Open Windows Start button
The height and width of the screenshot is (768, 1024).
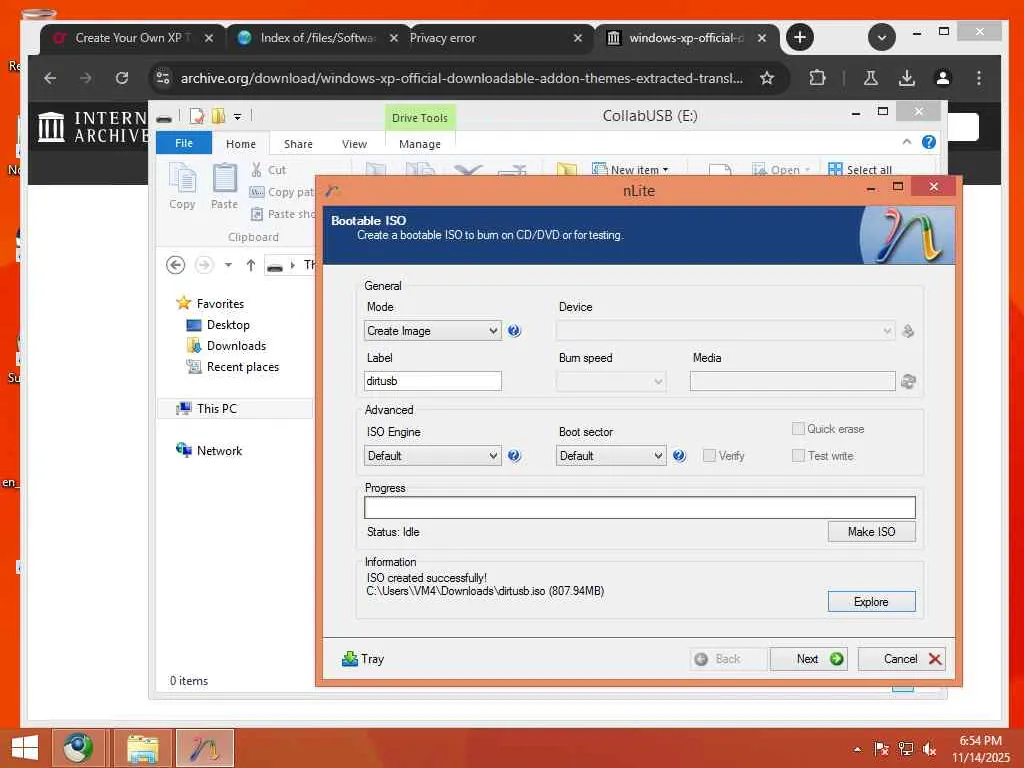(25, 748)
